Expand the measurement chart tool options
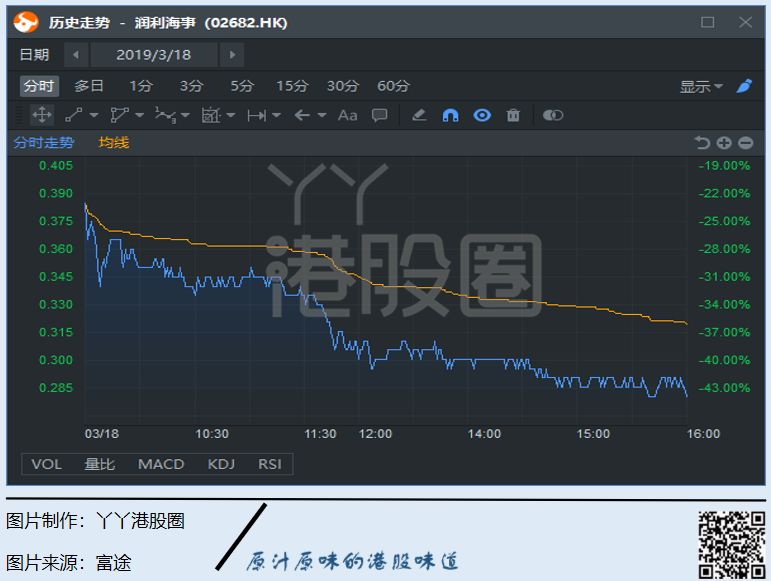This screenshot has height=581, width=771. tap(231, 116)
